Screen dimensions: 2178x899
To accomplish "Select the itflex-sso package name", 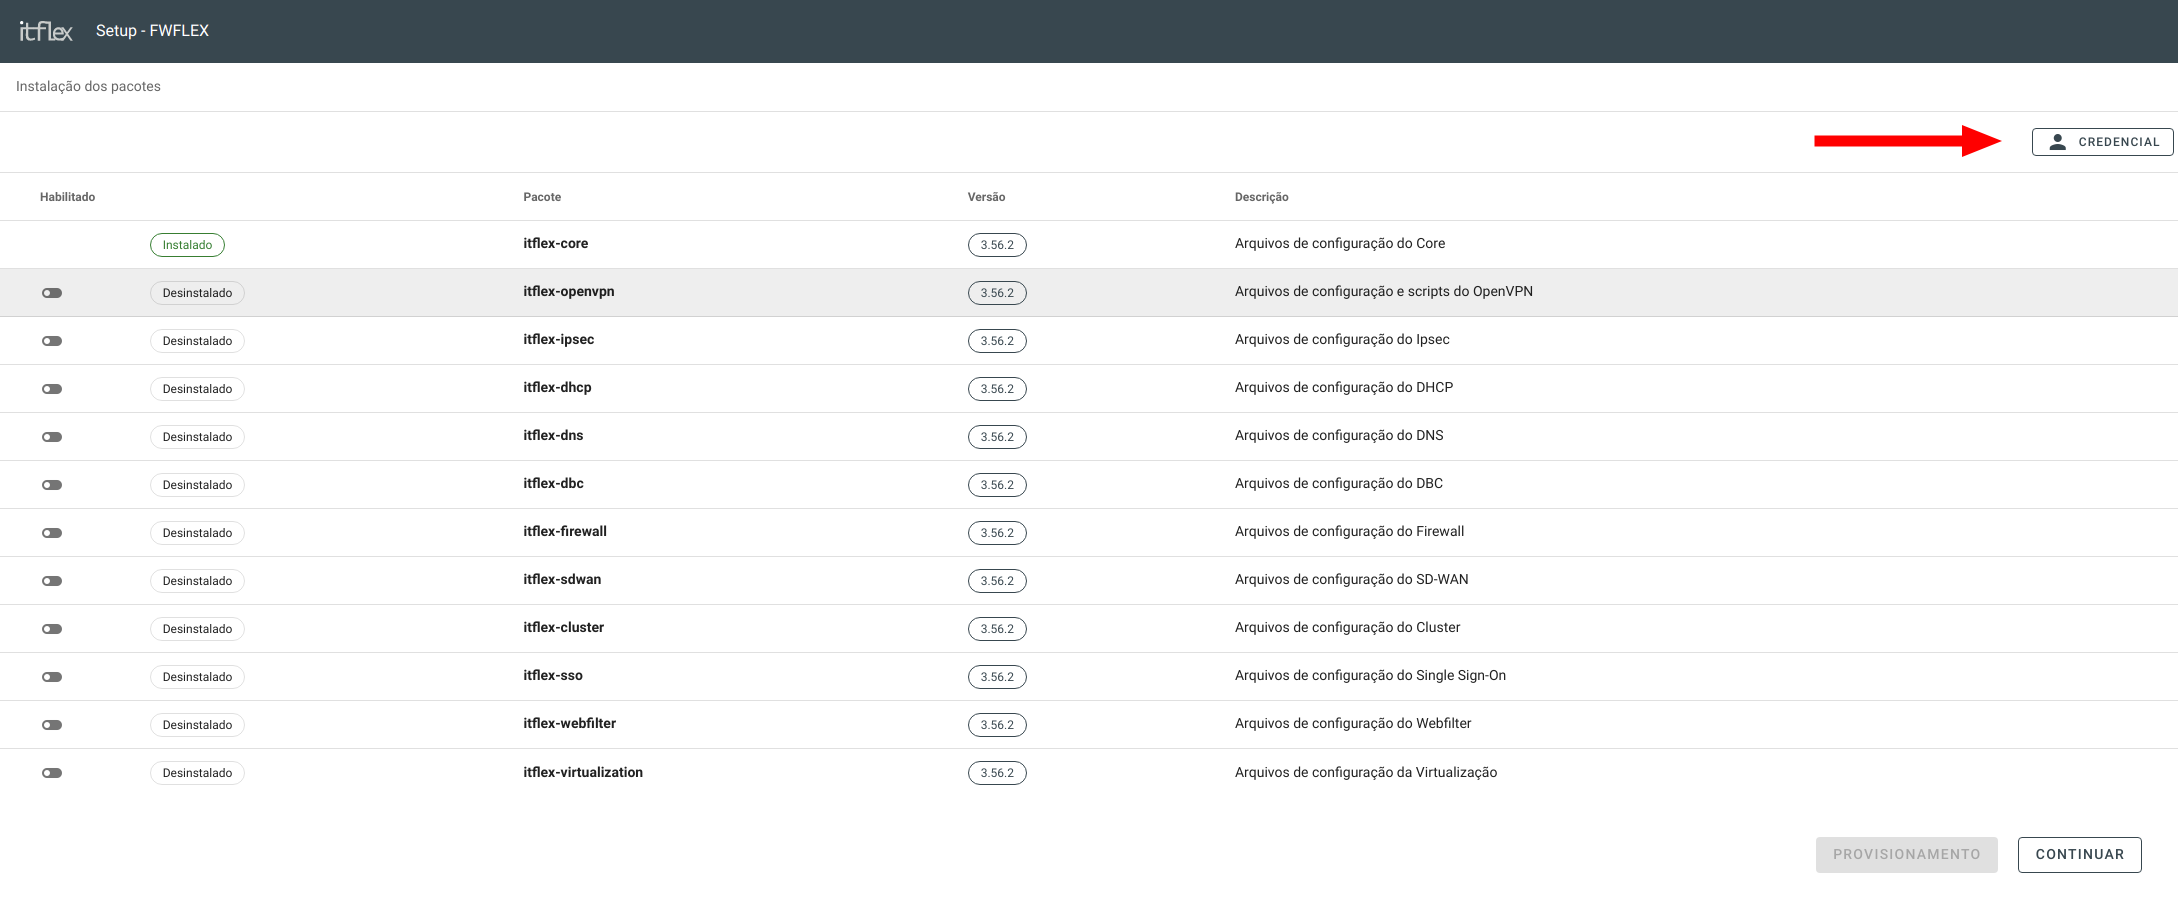I will click(553, 675).
